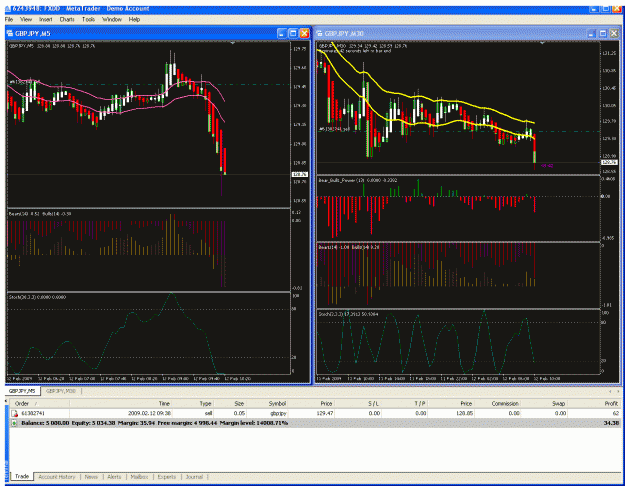Viewport: 625px width, 486px height.
Task: Click the Balance: 5 000.00 summary row
Action: (315, 423)
